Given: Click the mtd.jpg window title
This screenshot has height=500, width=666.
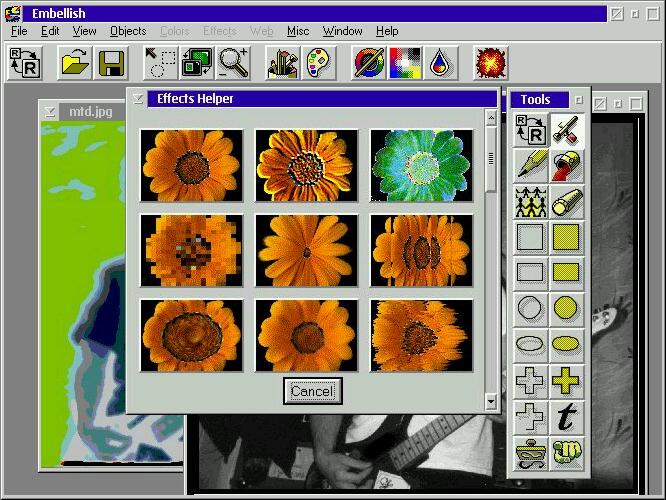Looking at the screenshot, I should tap(90, 112).
